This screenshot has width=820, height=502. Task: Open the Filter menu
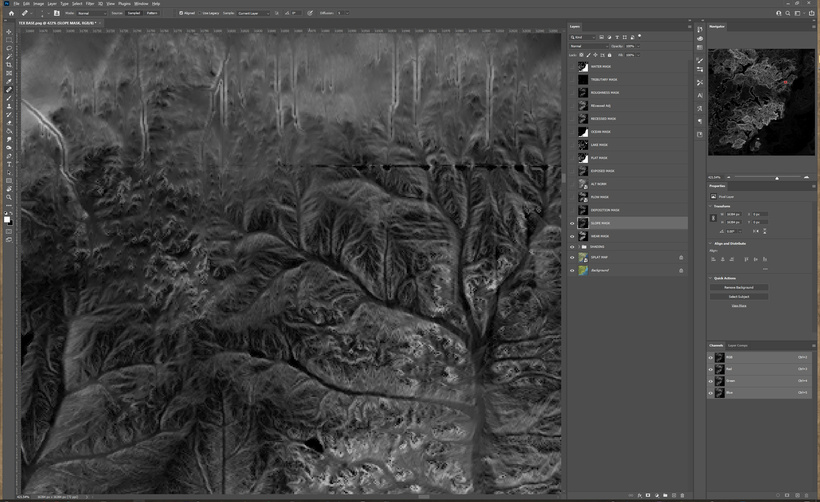tap(91, 4)
